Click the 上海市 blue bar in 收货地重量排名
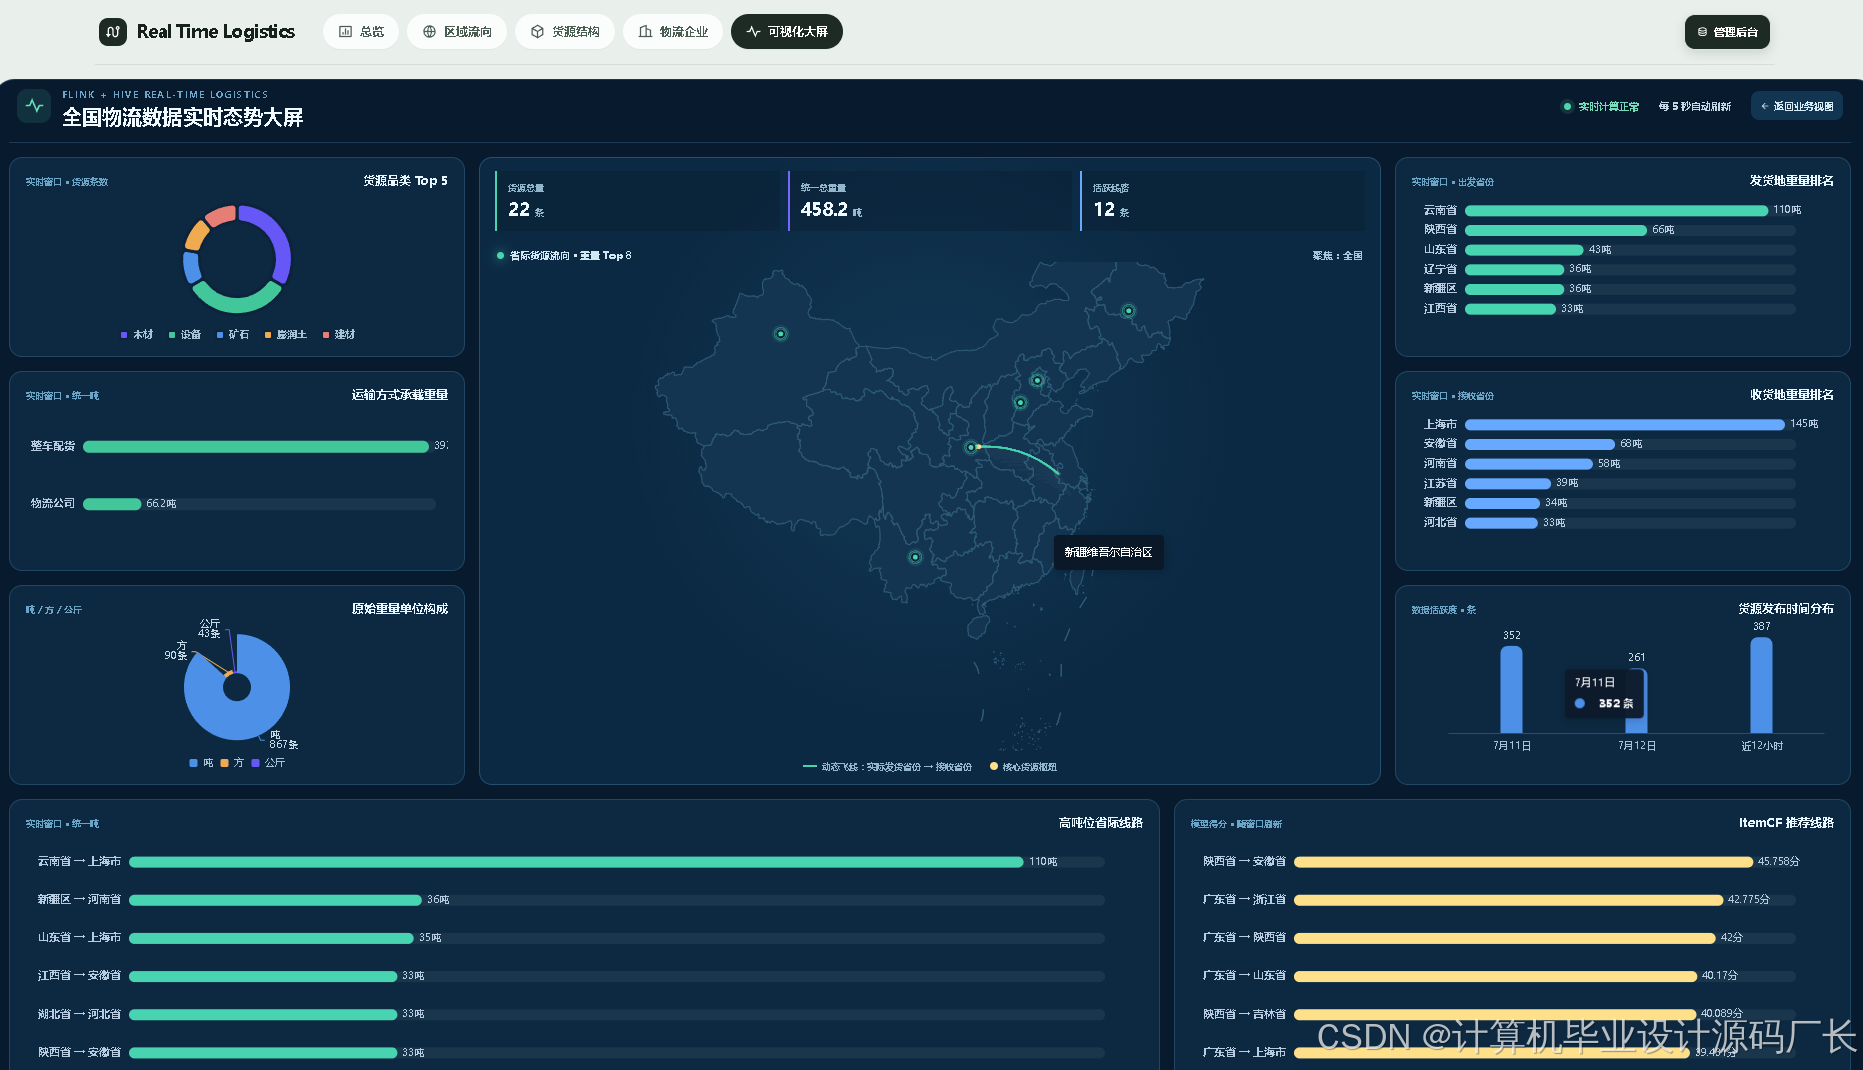Image resolution: width=1863 pixels, height=1070 pixels. point(1625,425)
